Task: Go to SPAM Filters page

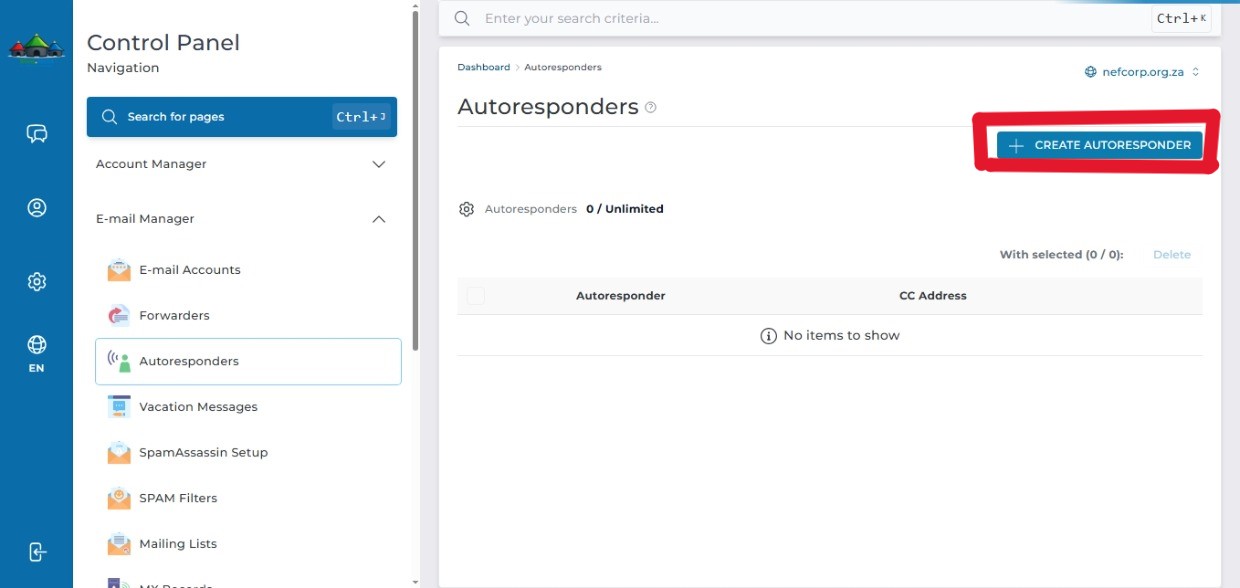Action: 248,498
